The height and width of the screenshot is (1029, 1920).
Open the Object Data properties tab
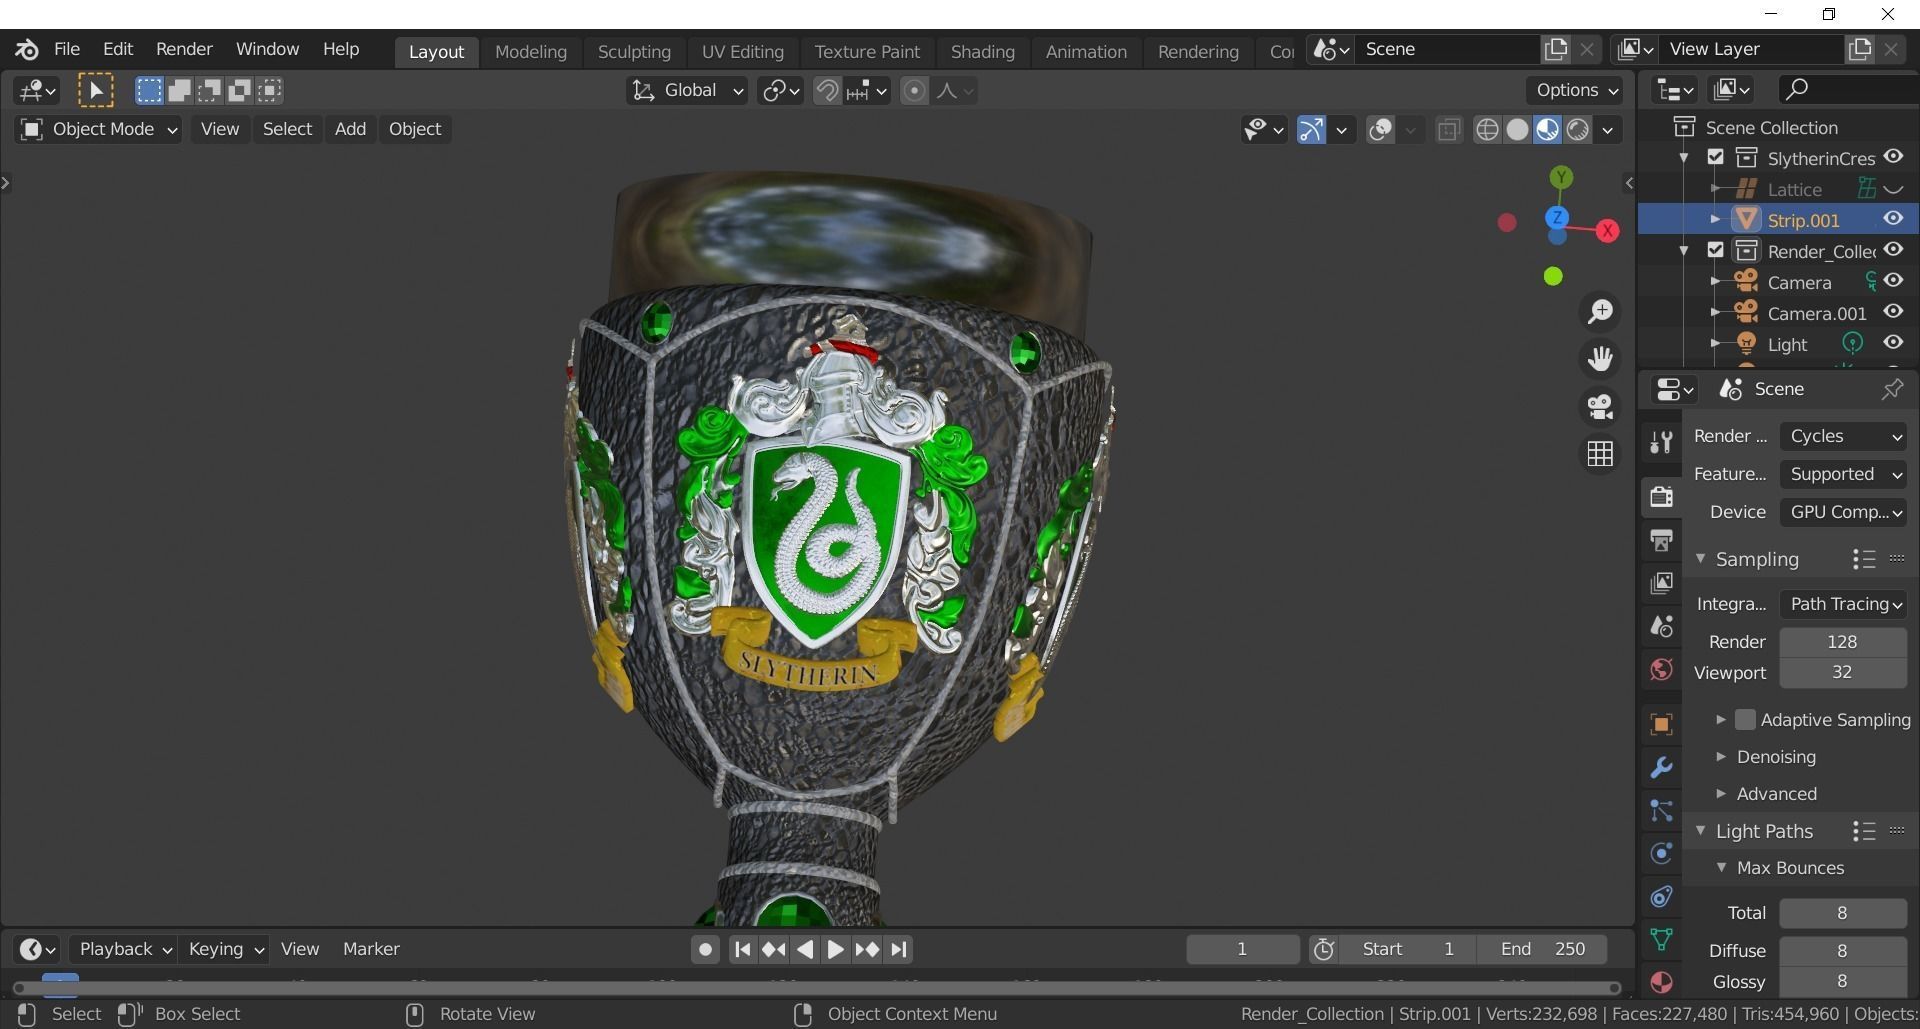coord(1661,940)
